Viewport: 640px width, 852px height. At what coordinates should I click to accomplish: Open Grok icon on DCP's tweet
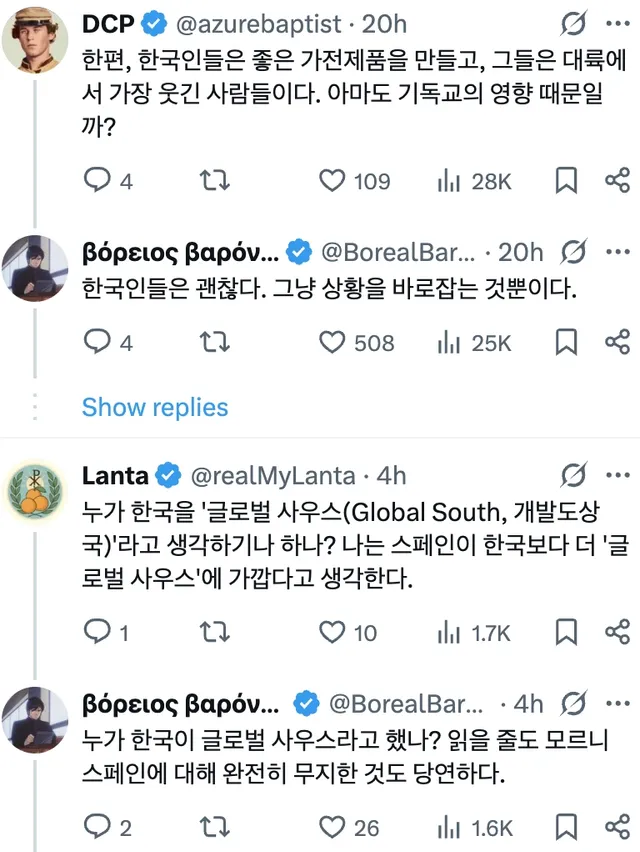(x=575, y=22)
